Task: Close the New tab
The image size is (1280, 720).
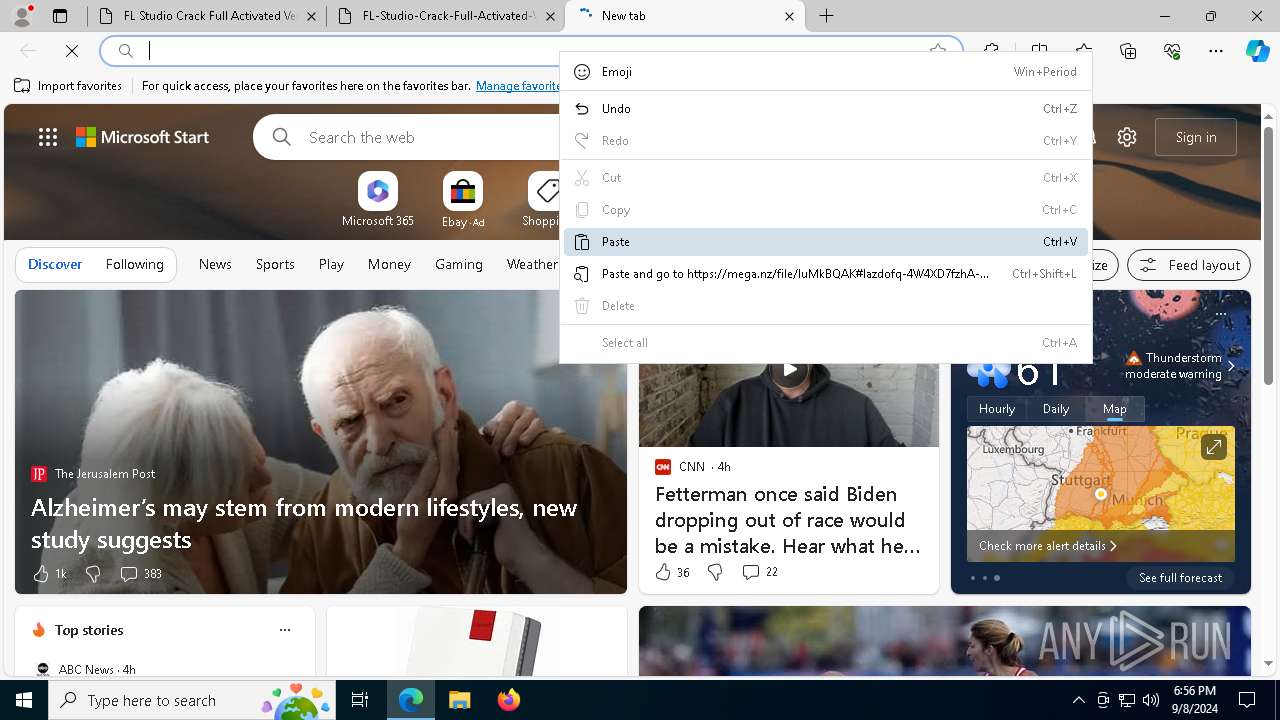Action: (789, 16)
